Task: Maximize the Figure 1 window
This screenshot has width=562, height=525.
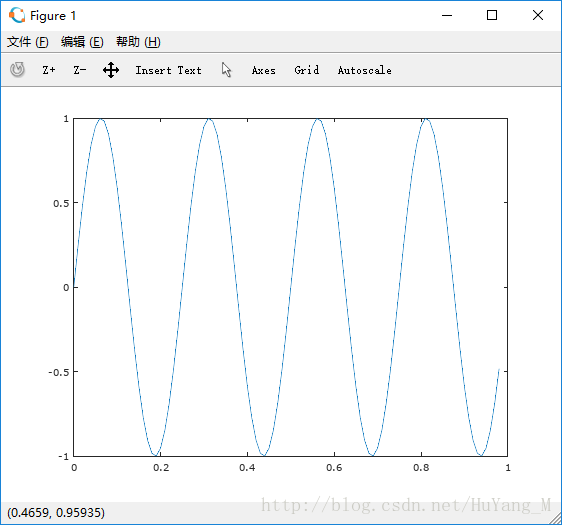Action: pos(492,15)
